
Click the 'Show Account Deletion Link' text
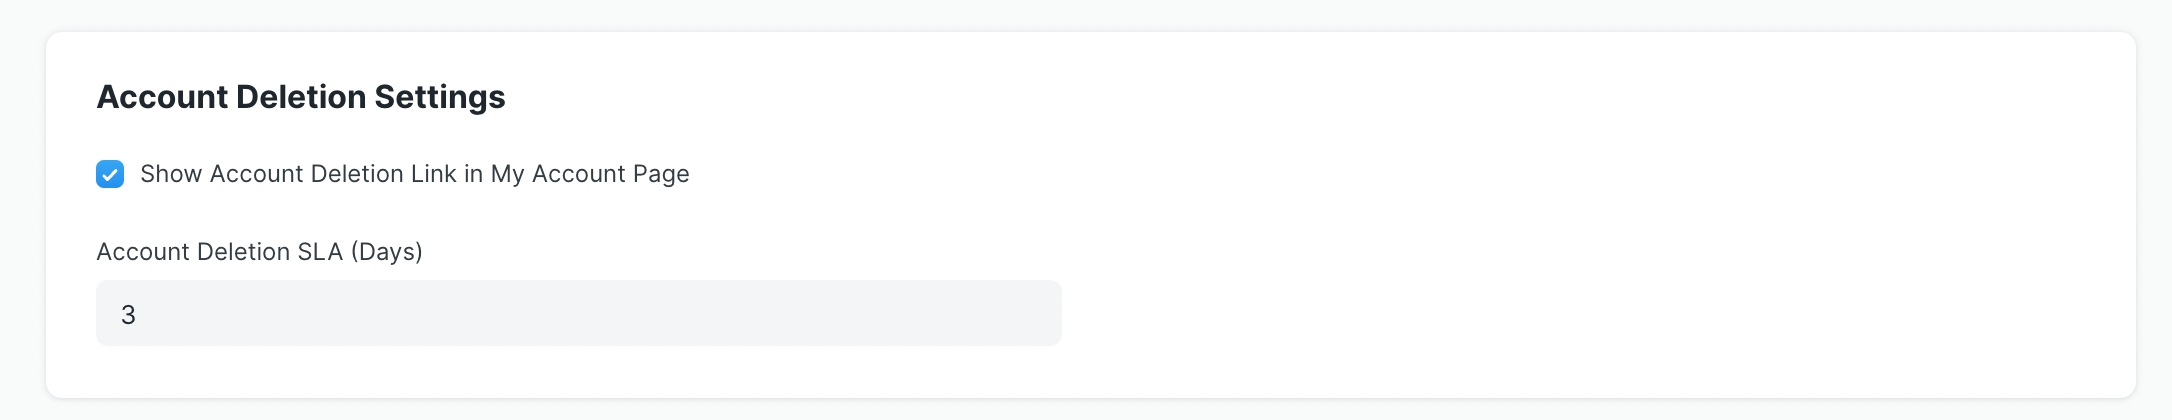(298, 174)
